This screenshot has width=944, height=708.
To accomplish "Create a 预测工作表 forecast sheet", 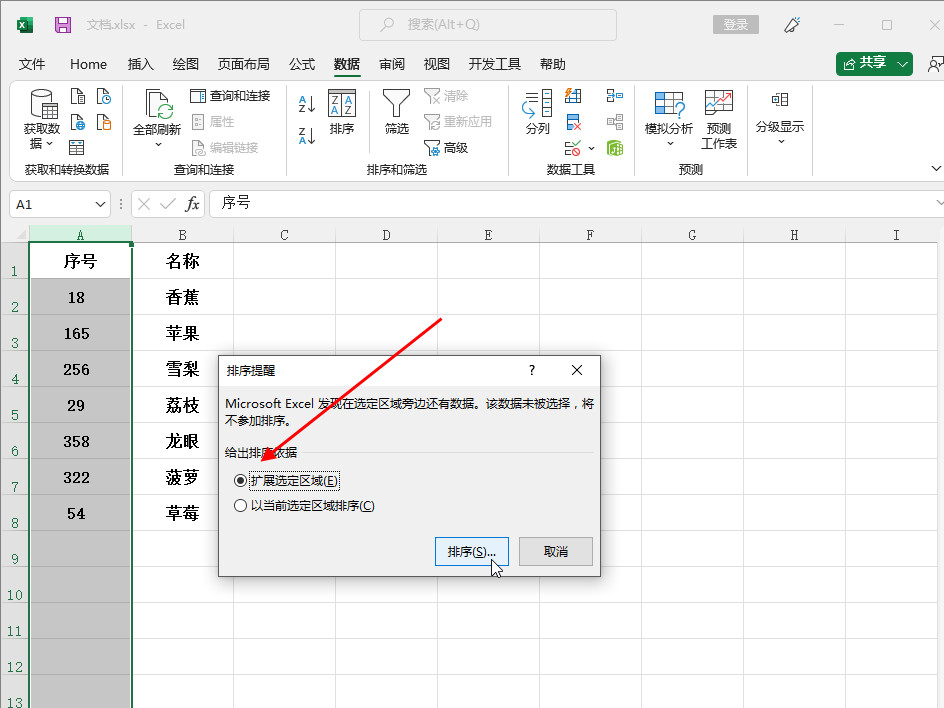I will [719, 119].
